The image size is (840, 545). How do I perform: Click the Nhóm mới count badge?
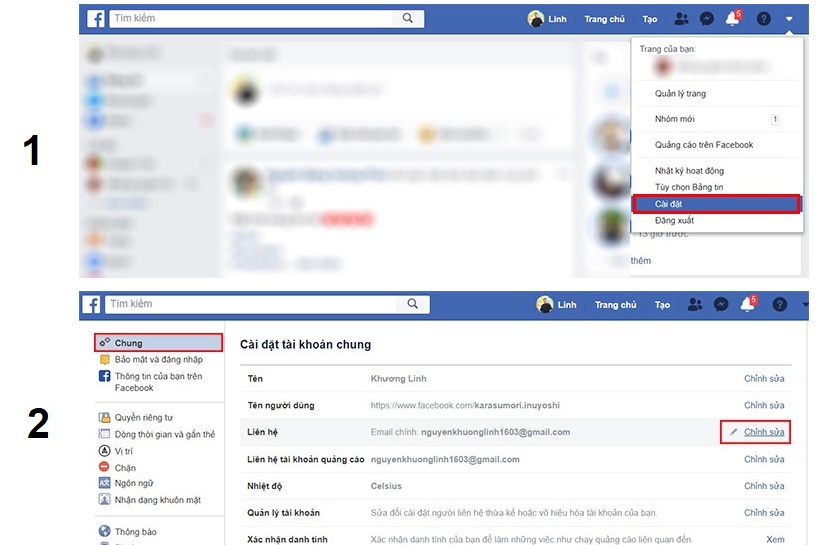(775, 120)
